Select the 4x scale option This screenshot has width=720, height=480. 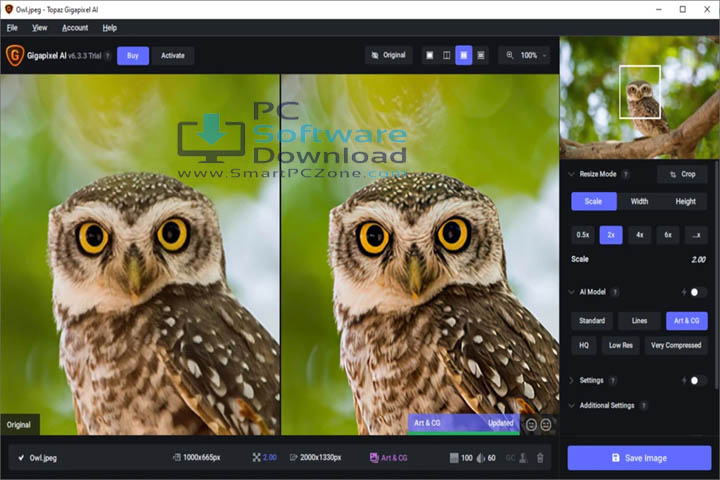pos(640,235)
